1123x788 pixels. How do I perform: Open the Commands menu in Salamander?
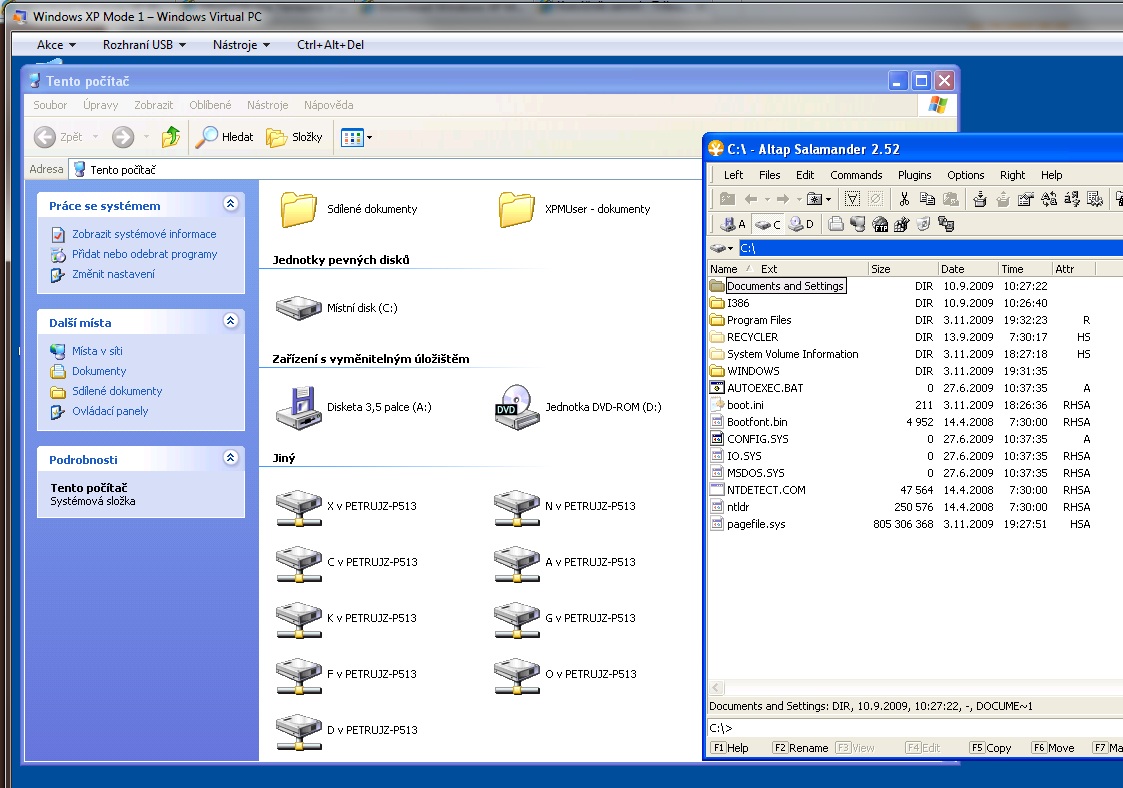pos(856,175)
